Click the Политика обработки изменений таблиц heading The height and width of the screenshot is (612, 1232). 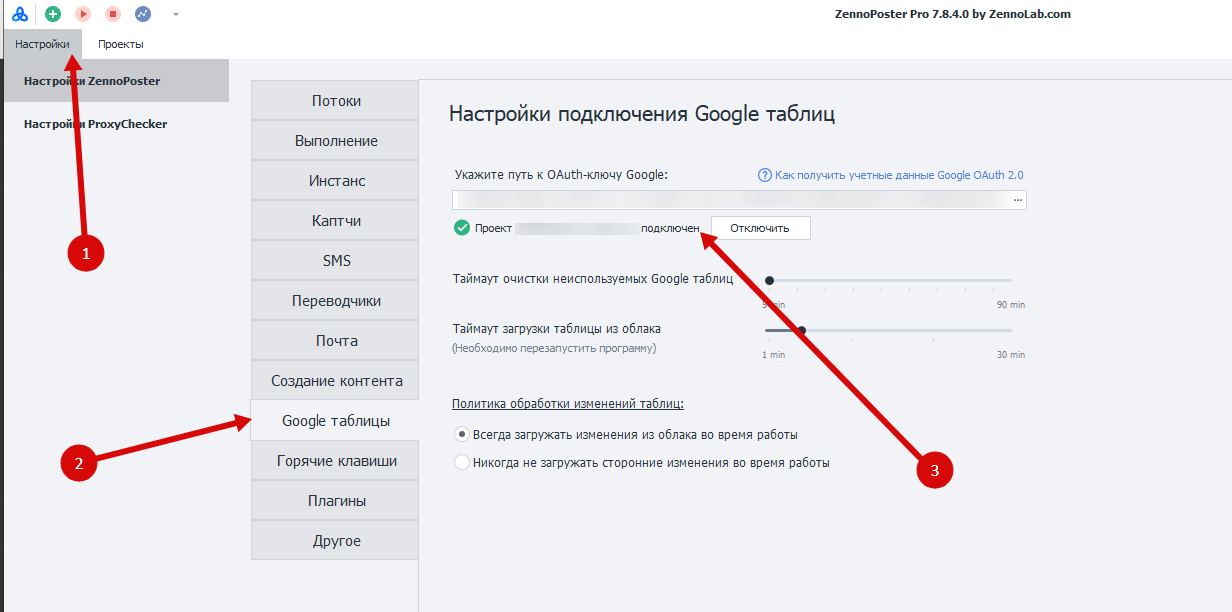(x=570, y=404)
